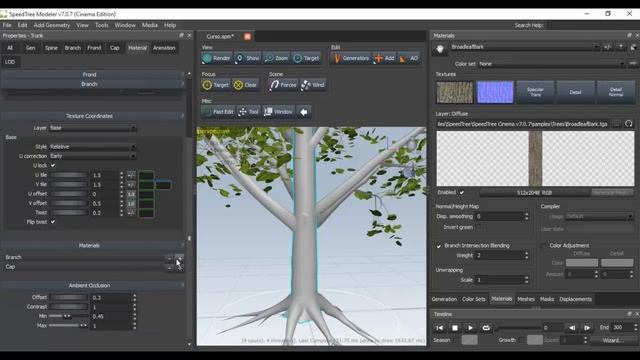Play the timeline animation
640x360 pixels.
tap(470, 328)
